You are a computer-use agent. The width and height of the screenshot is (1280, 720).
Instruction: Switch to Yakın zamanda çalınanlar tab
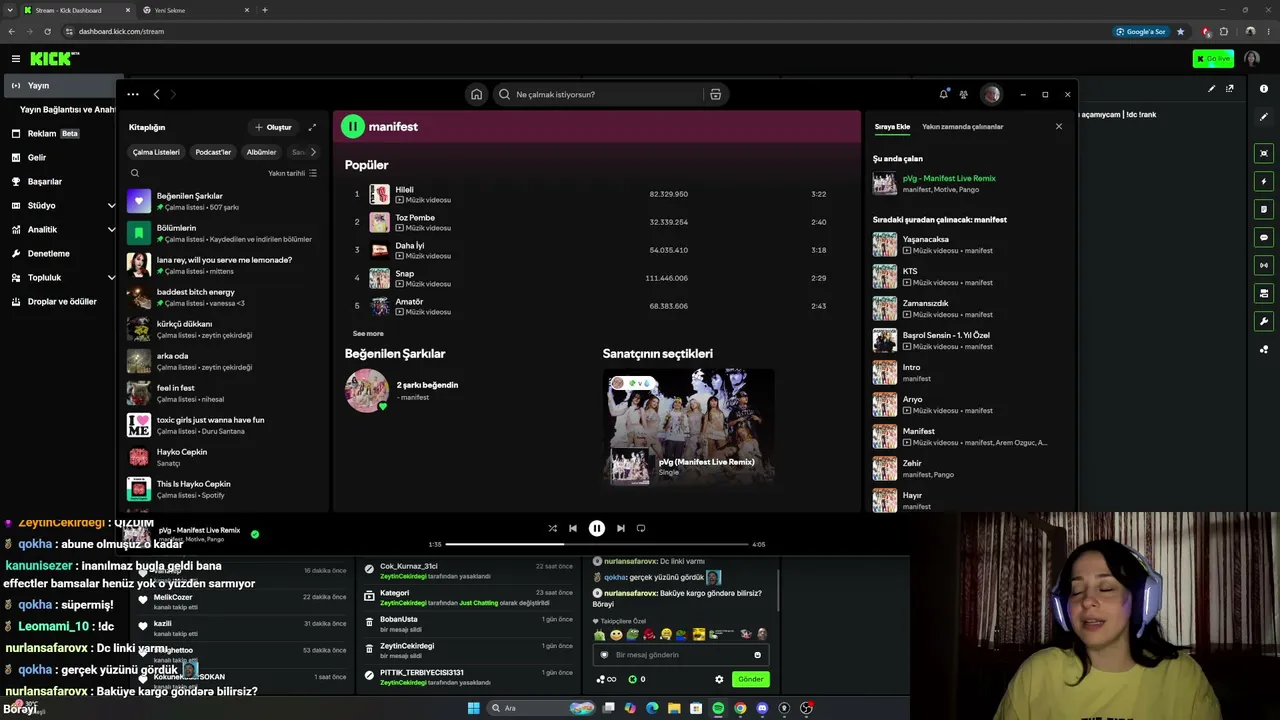click(x=962, y=127)
